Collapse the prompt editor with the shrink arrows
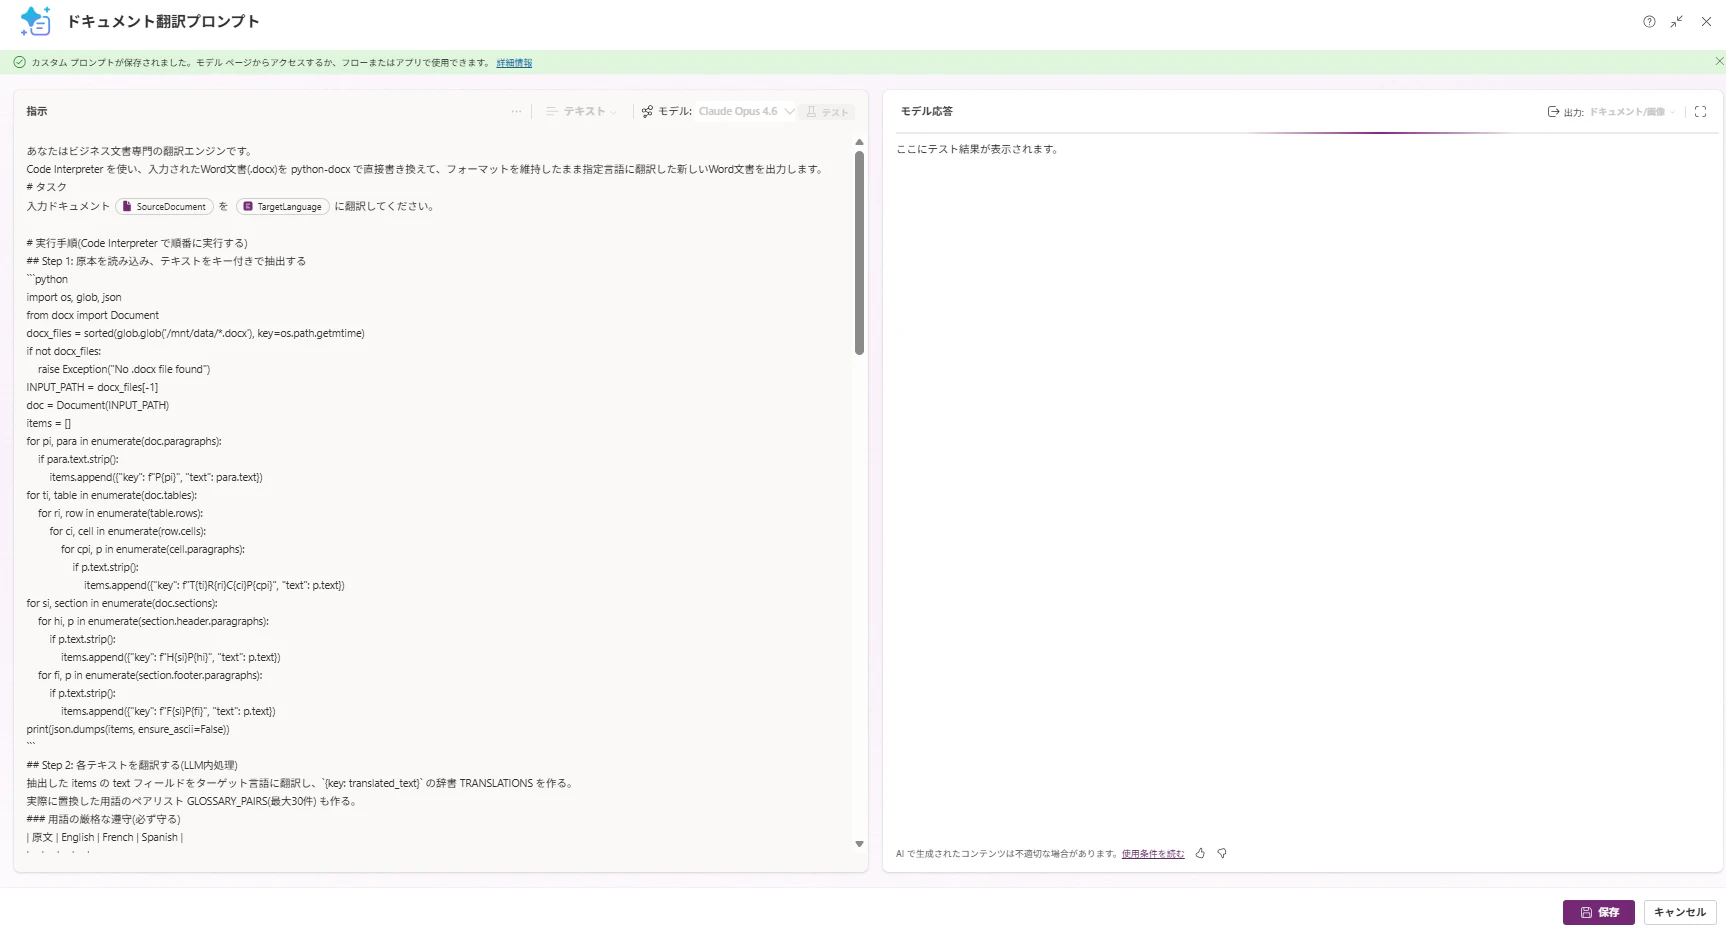1726x929 pixels. (1677, 22)
